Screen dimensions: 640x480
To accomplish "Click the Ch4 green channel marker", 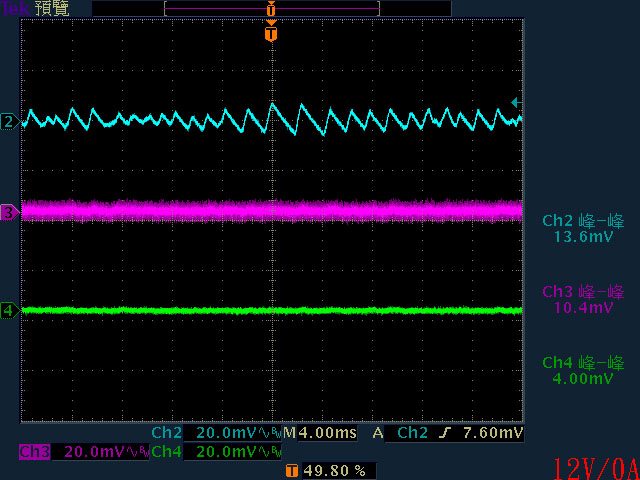I will 9,310.
